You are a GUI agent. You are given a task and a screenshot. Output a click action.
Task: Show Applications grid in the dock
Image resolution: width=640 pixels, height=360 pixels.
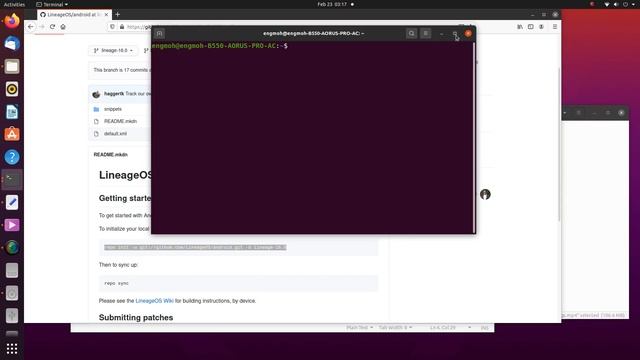12,348
